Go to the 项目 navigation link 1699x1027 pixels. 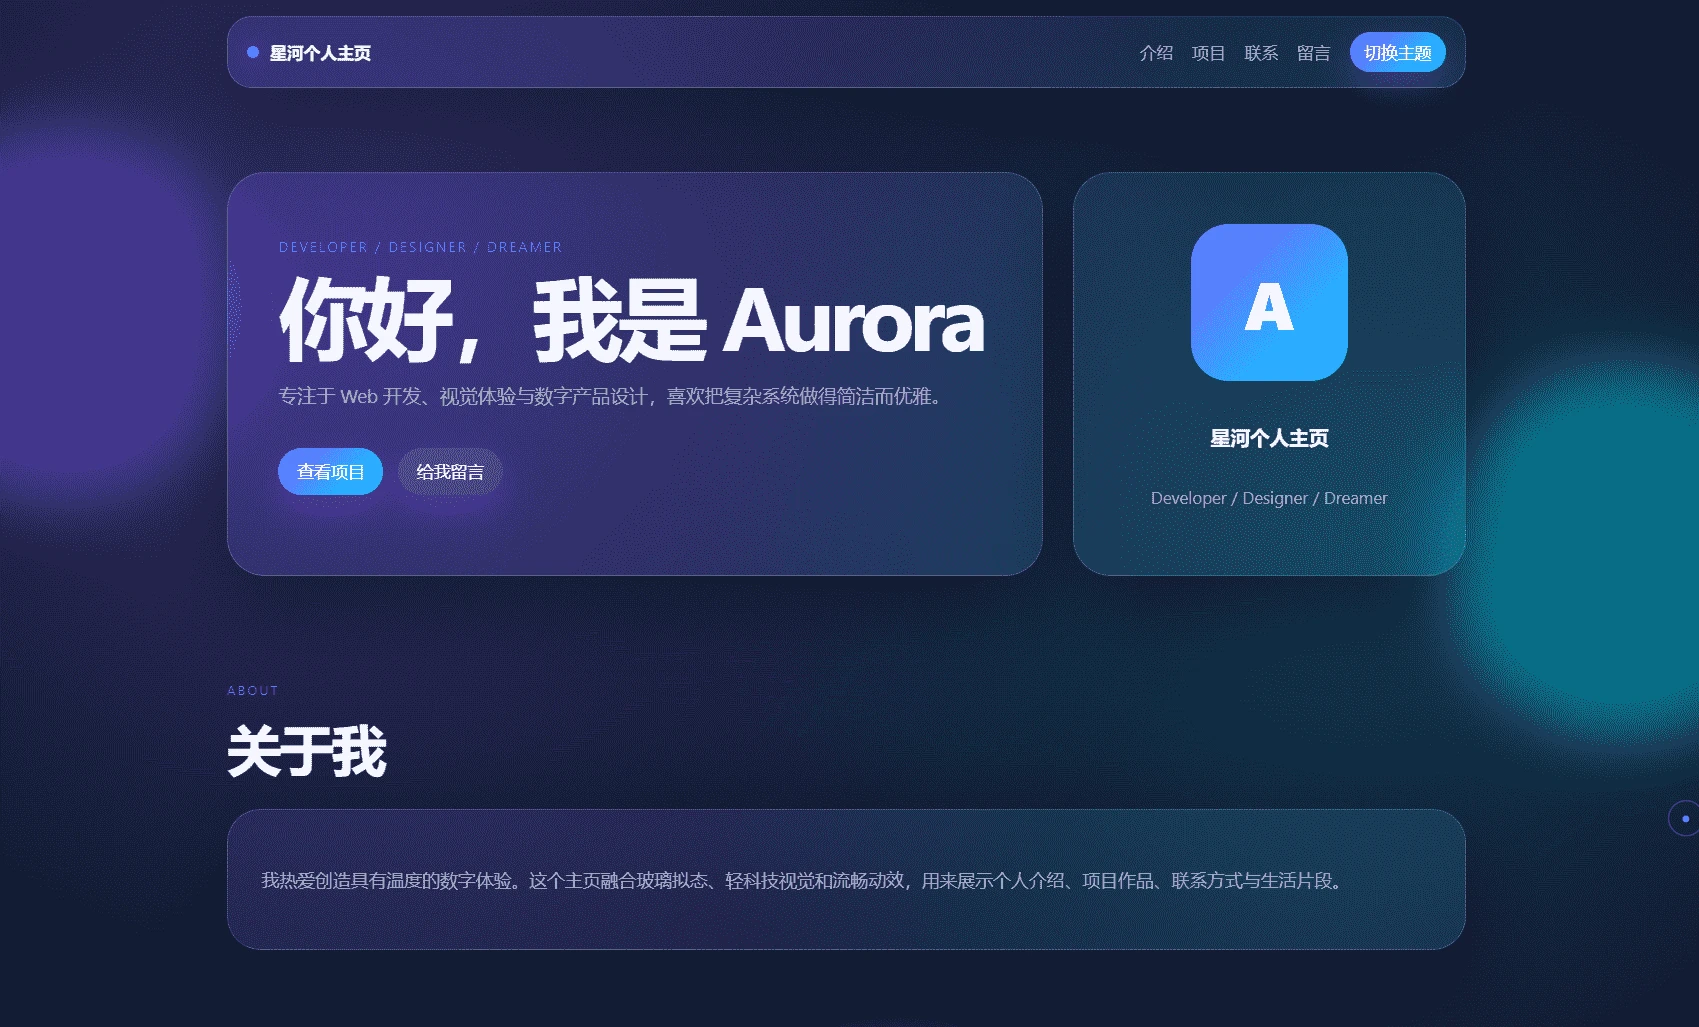click(1208, 53)
